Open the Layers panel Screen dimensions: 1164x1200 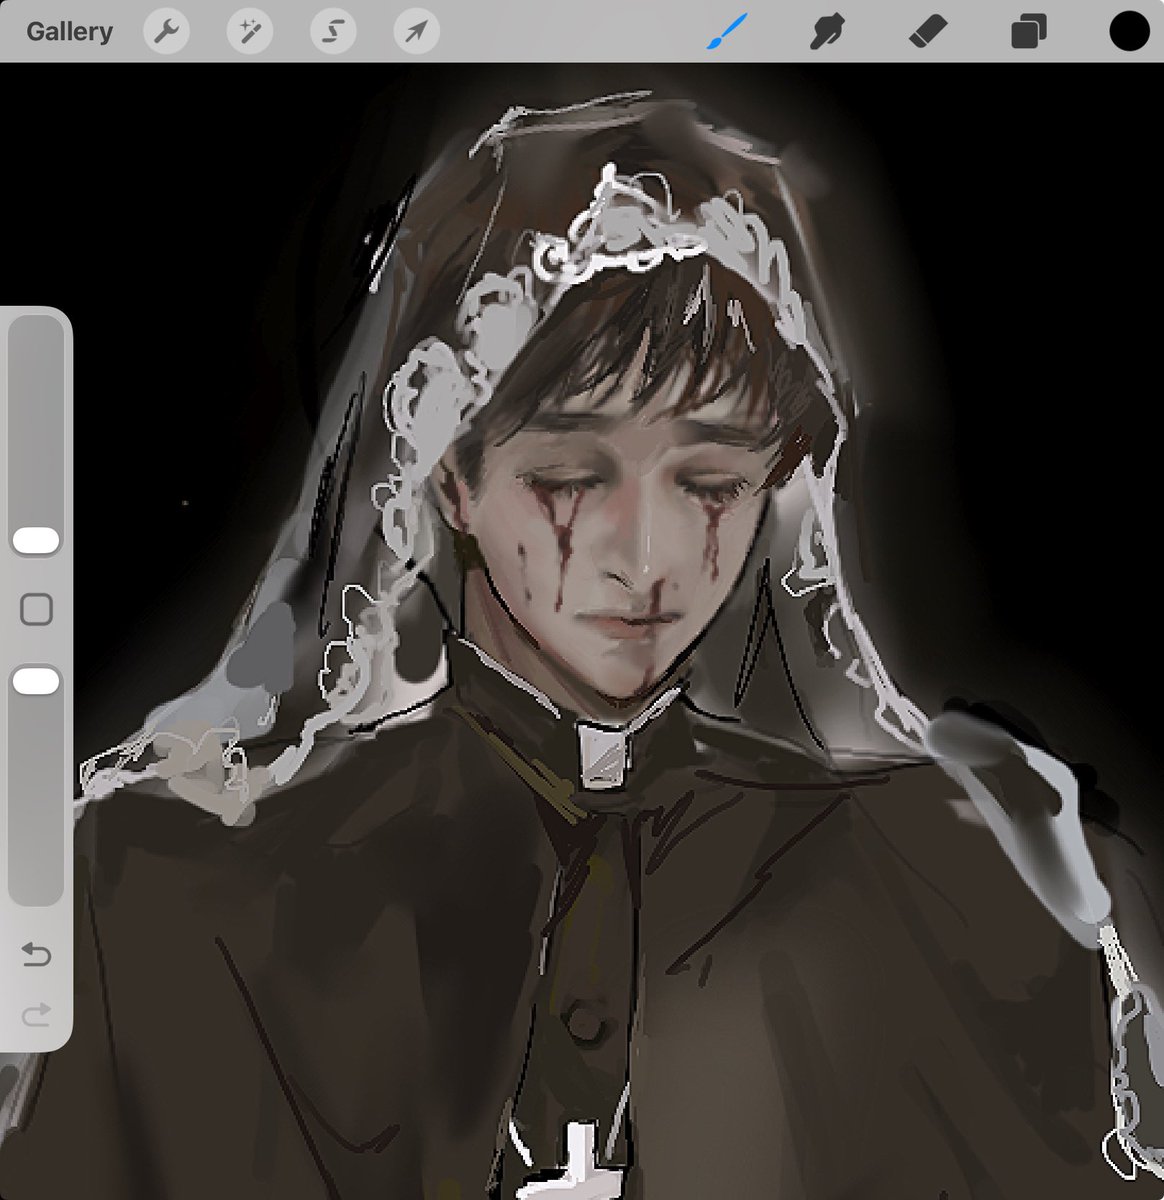click(x=1028, y=32)
